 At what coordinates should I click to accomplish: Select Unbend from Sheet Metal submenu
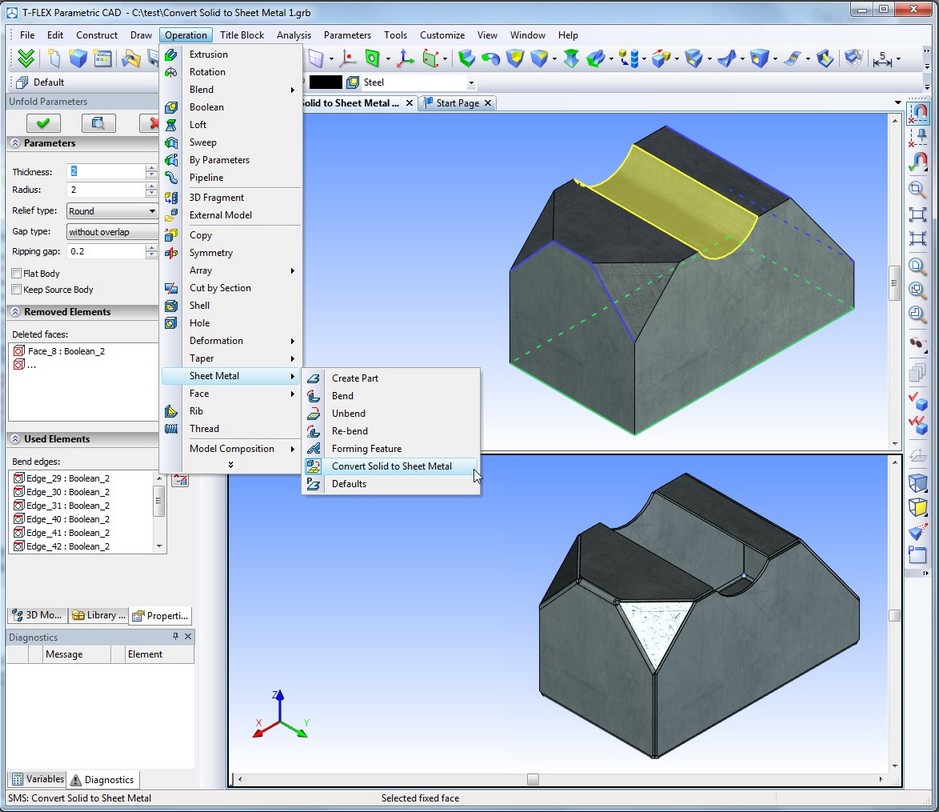[348, 413]
